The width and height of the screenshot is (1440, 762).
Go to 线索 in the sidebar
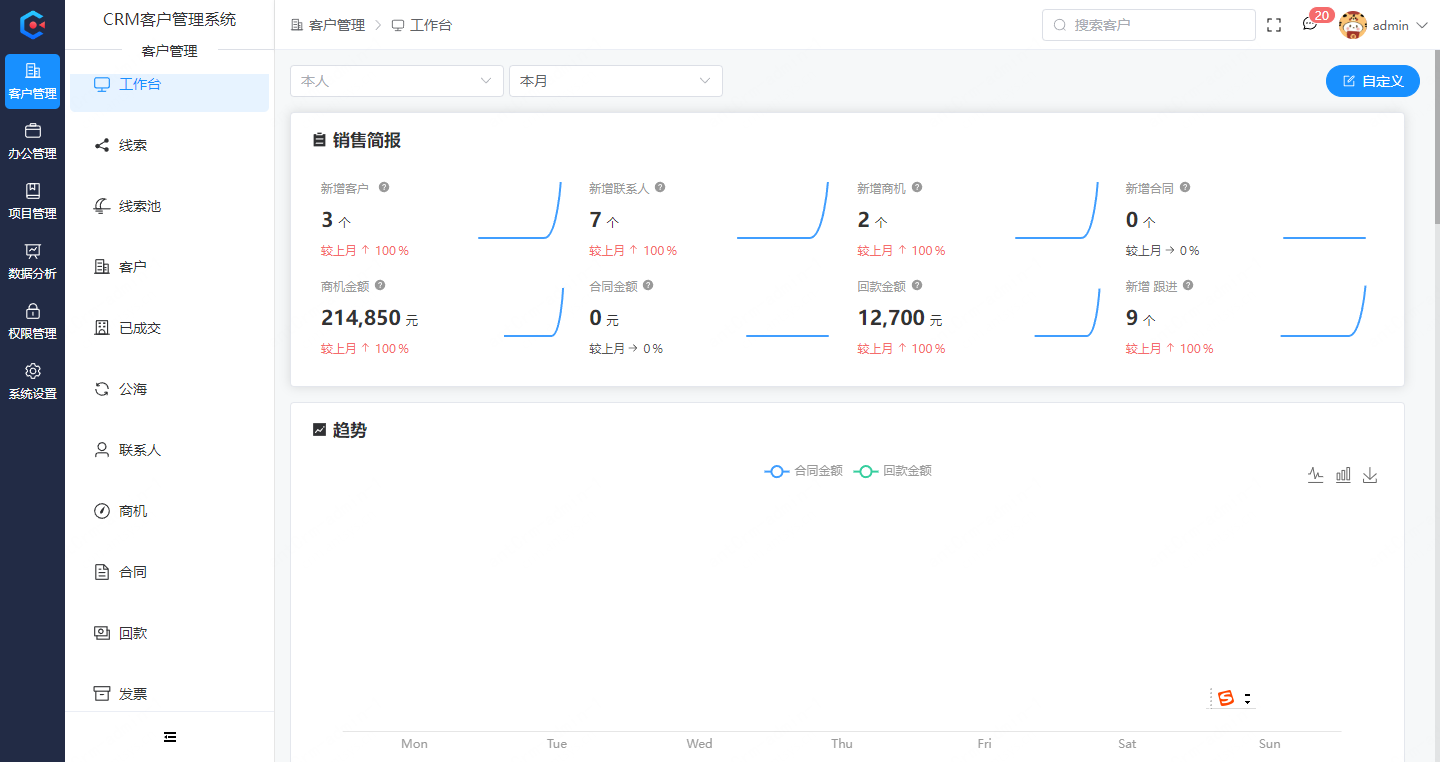(169, 145)
